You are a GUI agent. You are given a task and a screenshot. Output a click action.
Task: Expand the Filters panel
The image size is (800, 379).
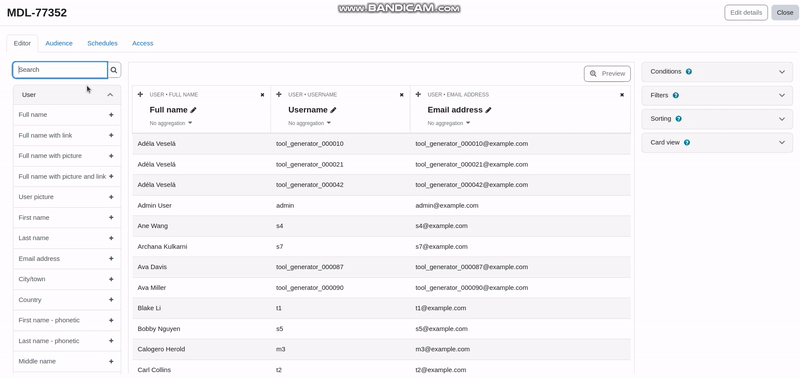717,95
